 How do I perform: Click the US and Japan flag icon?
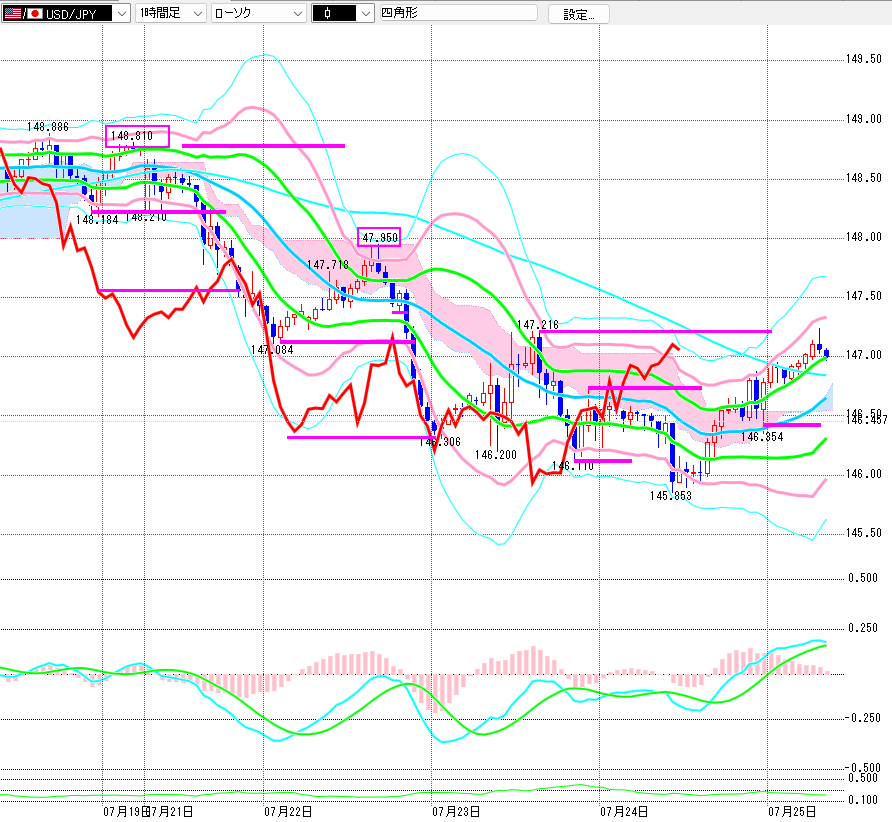tap(24, 14)
